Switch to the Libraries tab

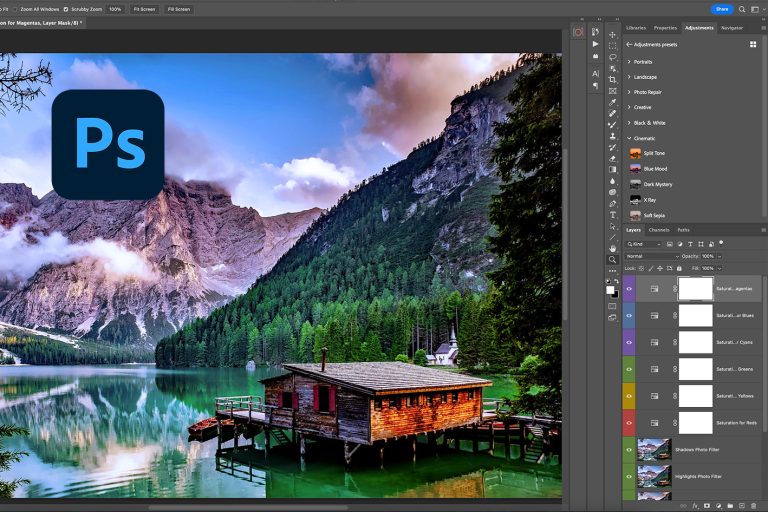click(x=636, y=28)
